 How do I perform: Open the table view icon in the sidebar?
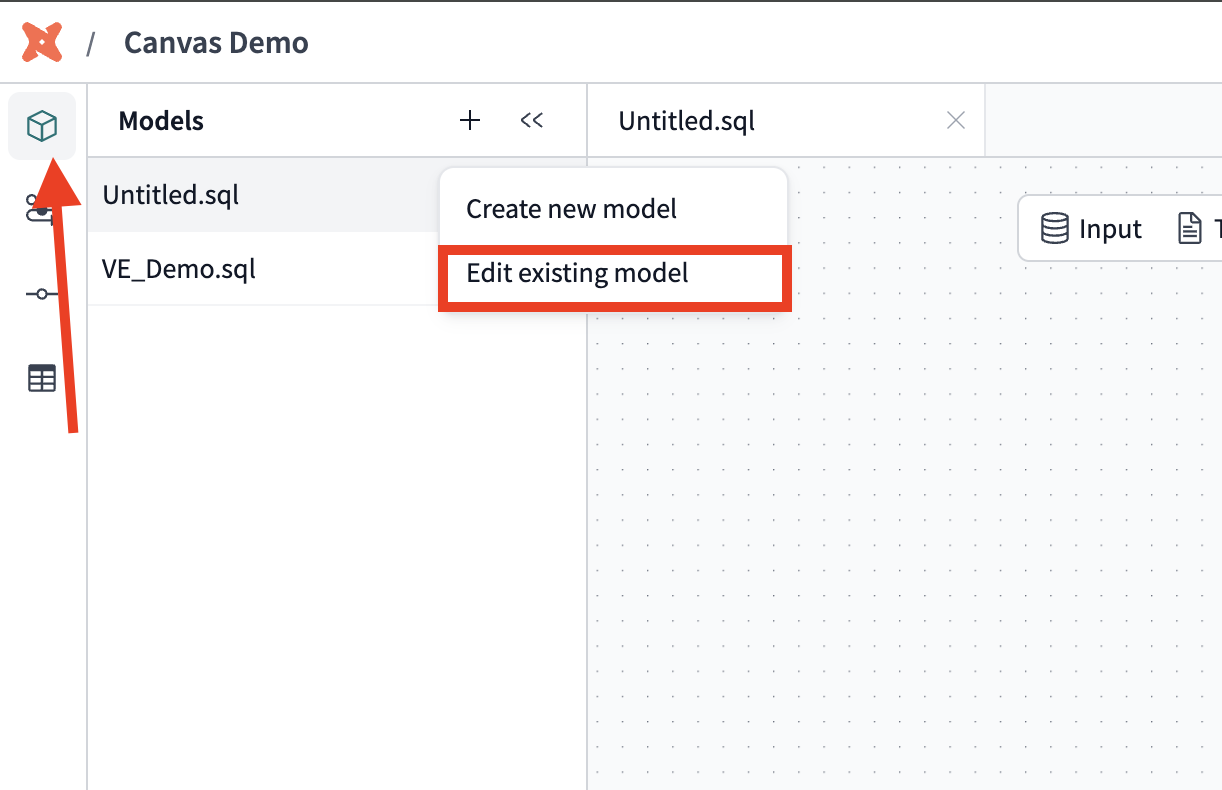coord(41,378)
